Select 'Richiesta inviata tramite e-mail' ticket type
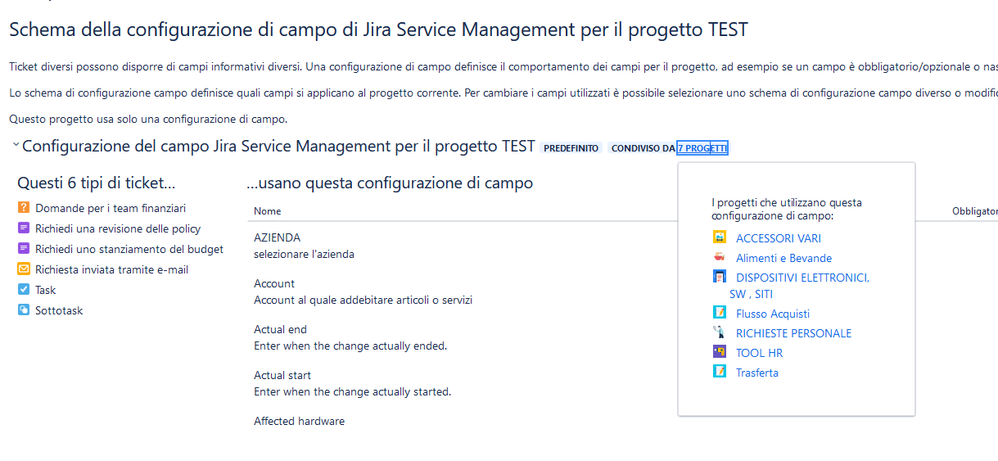The width and height of the screenshot is (998, 461). tap(112, 269)
